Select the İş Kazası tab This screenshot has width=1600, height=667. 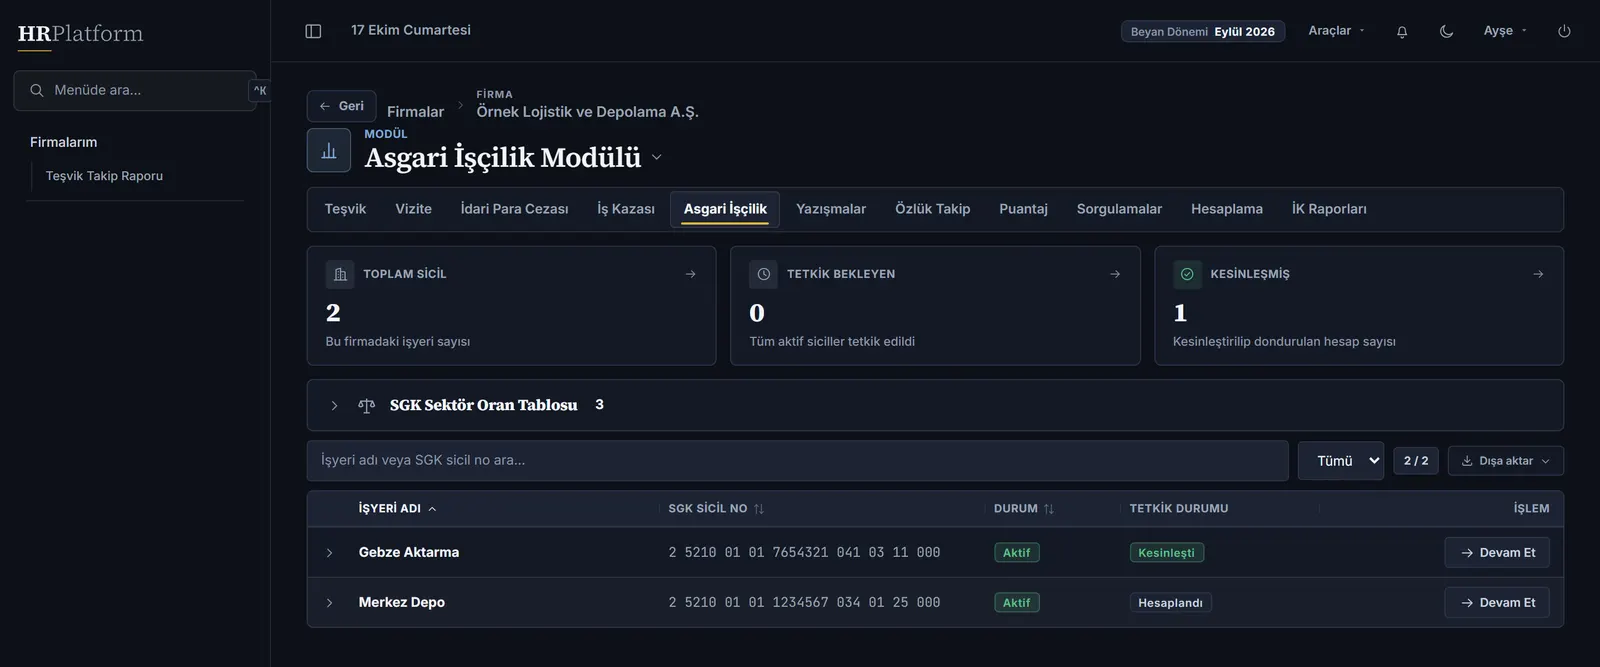(626, 209)
